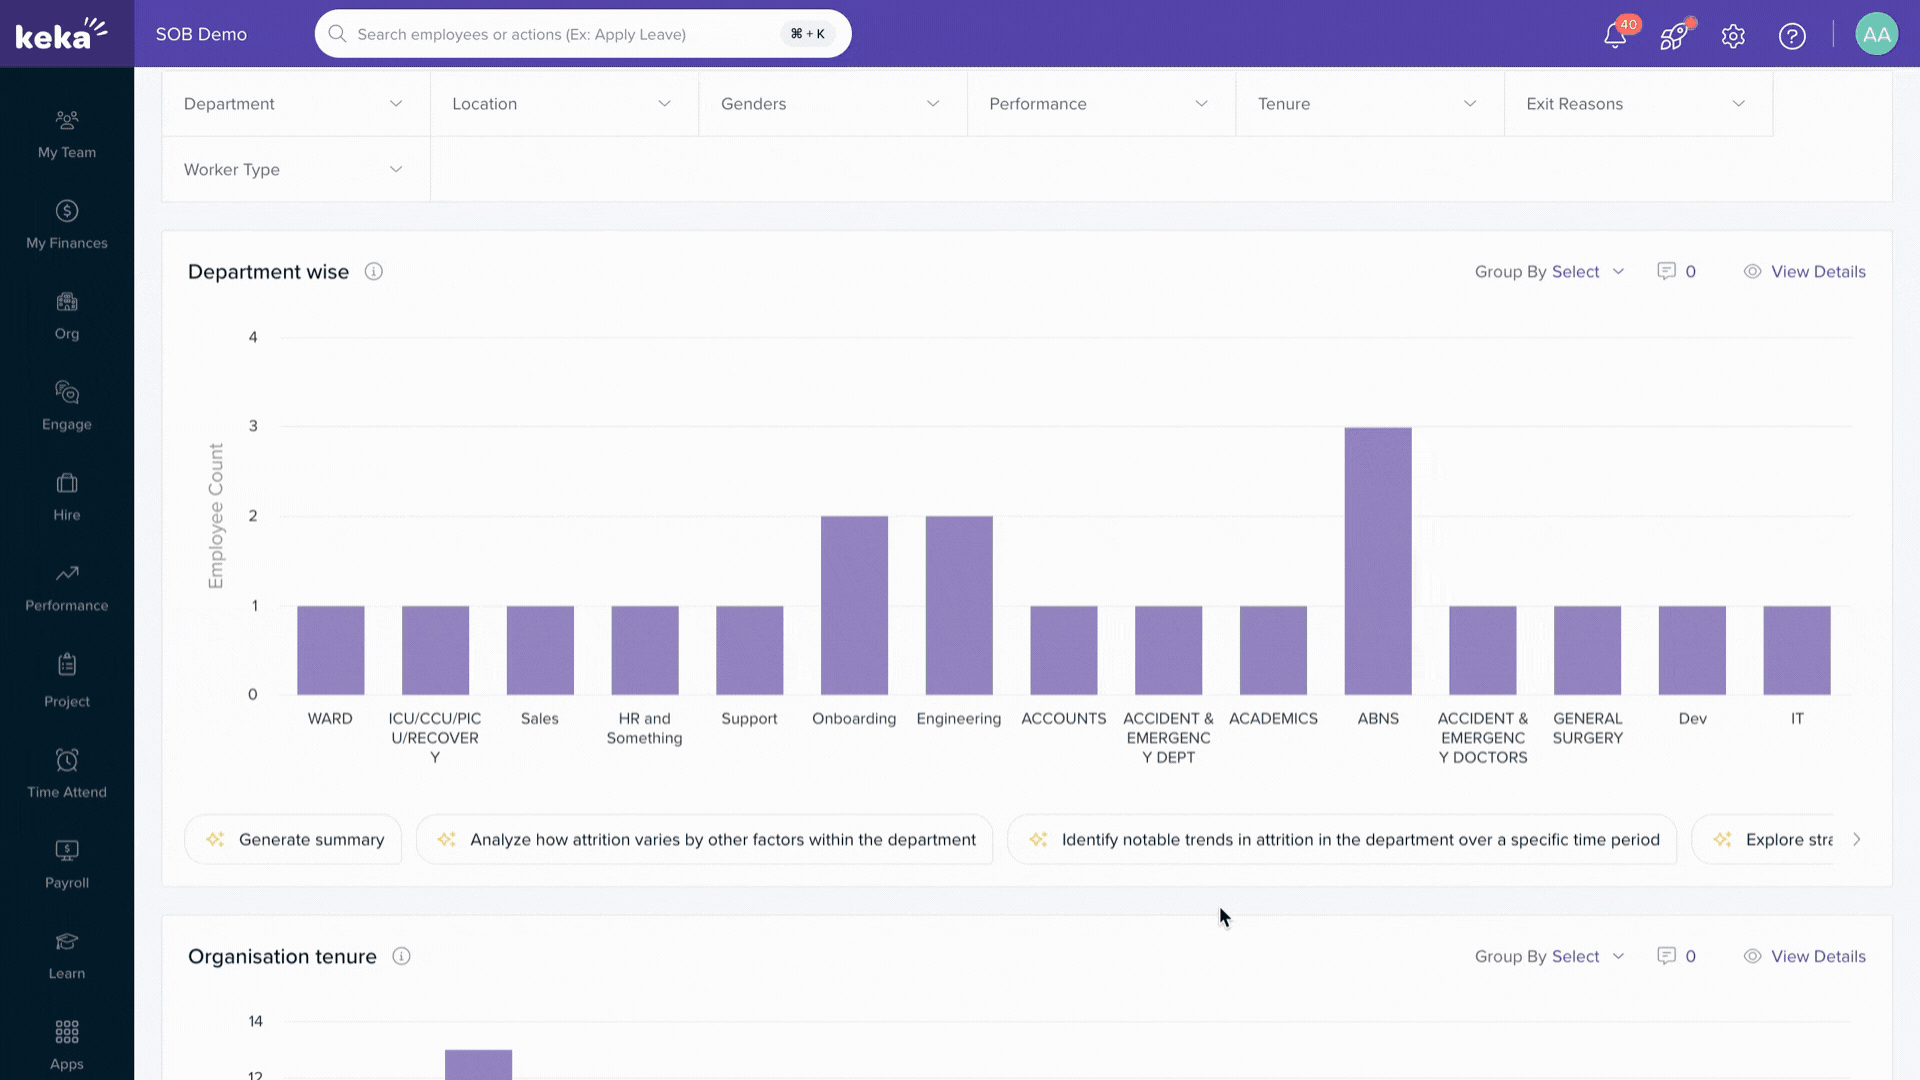1920x1080 pixels.
Task: Open the Worker Type filter dropdown
Action: [295, 170]
